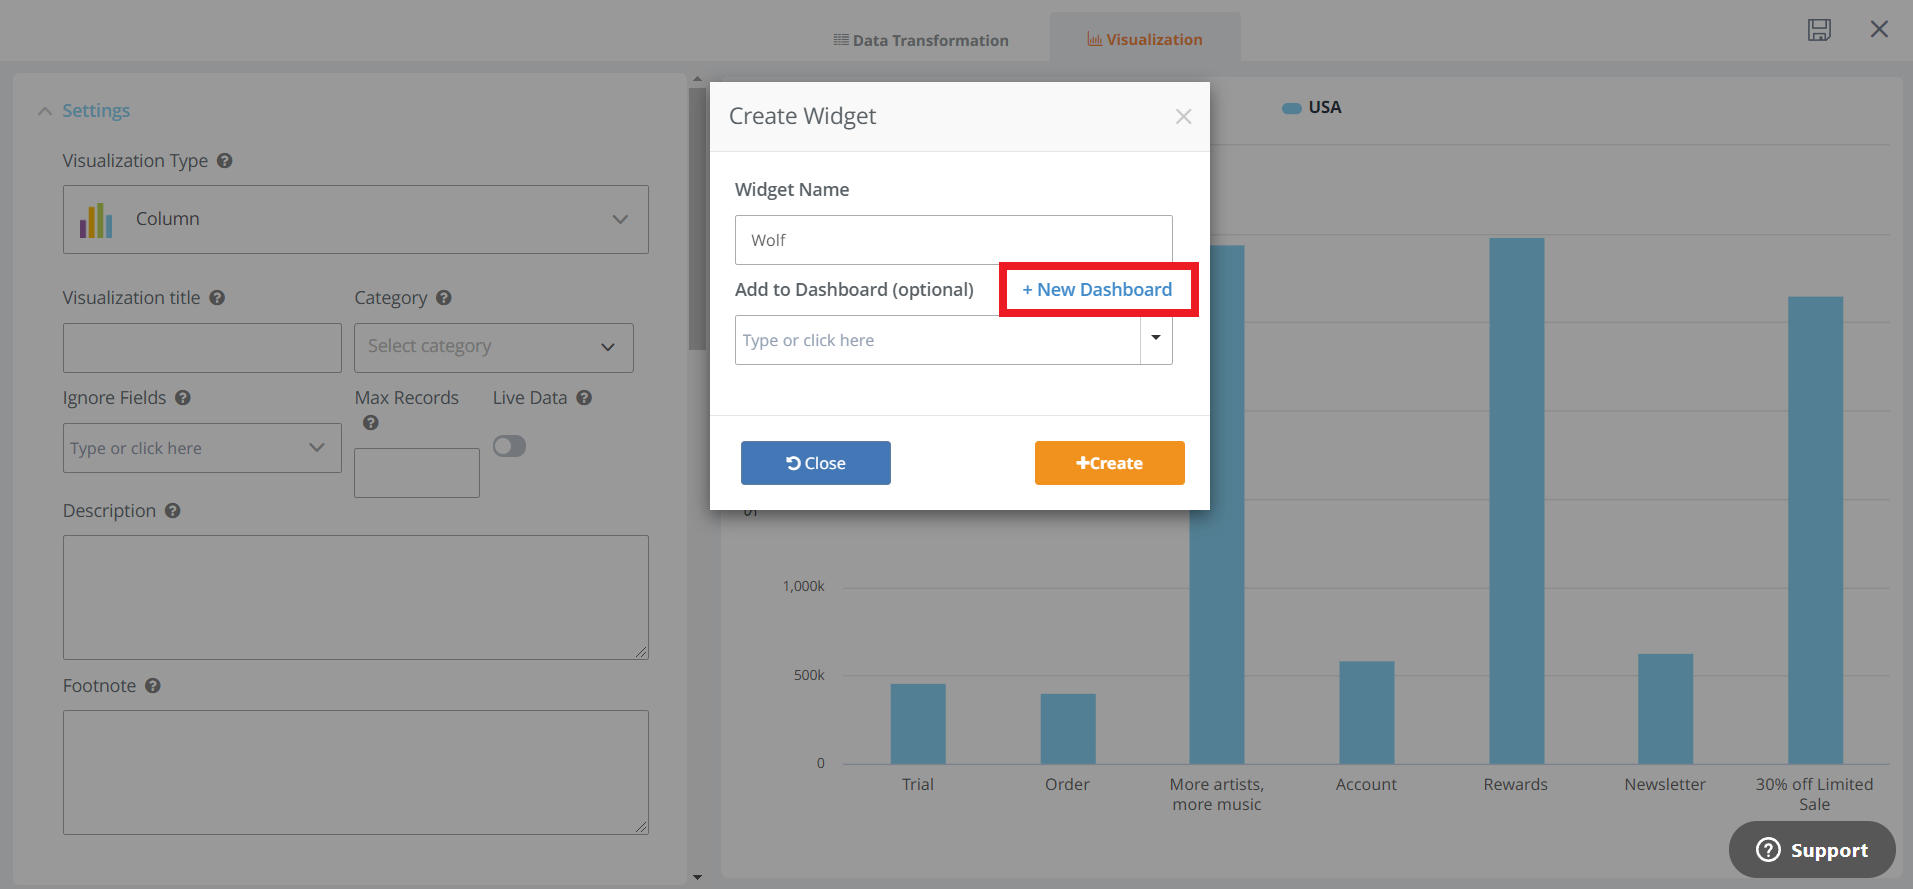The width and height of the screenshot is (1913, 889).
Task: Click Live Data help icon
Action: point(584,398)
